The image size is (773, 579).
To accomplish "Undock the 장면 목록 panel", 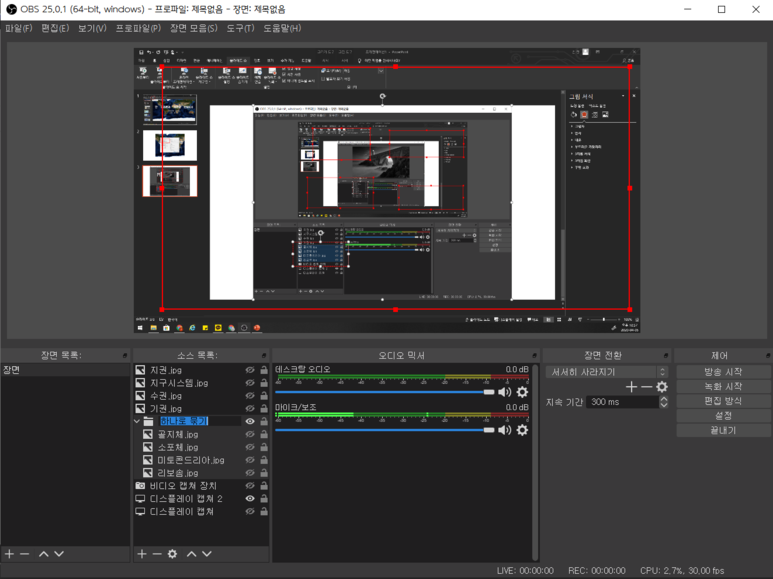I will [x=125, y=356].
